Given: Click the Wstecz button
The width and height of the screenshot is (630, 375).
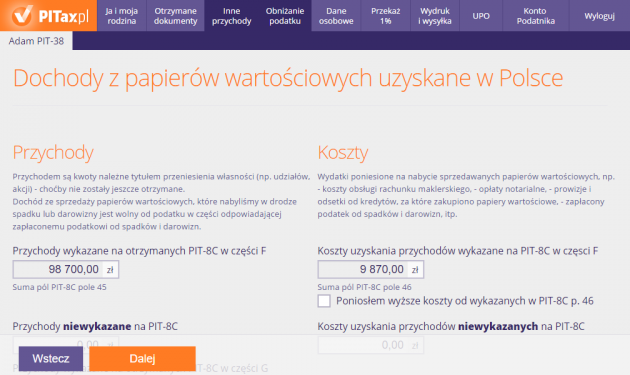Looking at the screenshot, I should (x=51, y=359).
